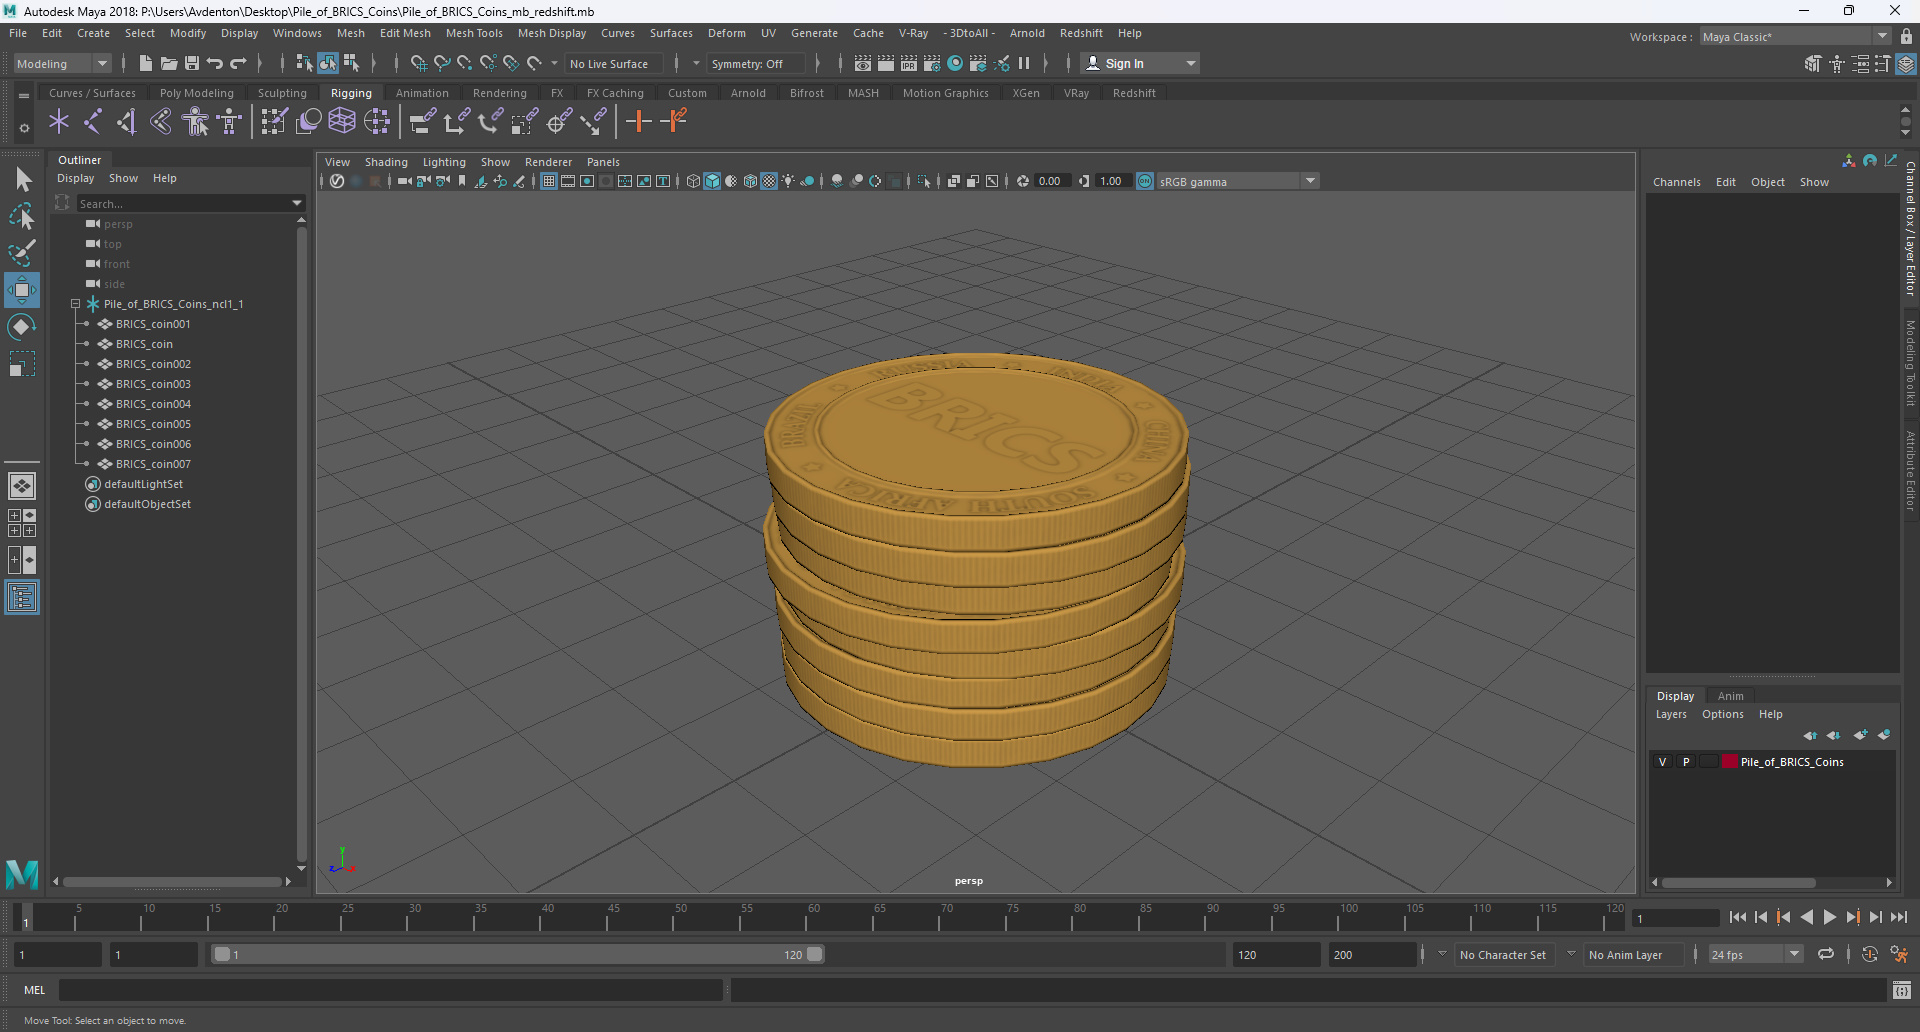Toggle the loop playback icon
Viewport: 1920px width, 1032px height.
pos(1826,955)
